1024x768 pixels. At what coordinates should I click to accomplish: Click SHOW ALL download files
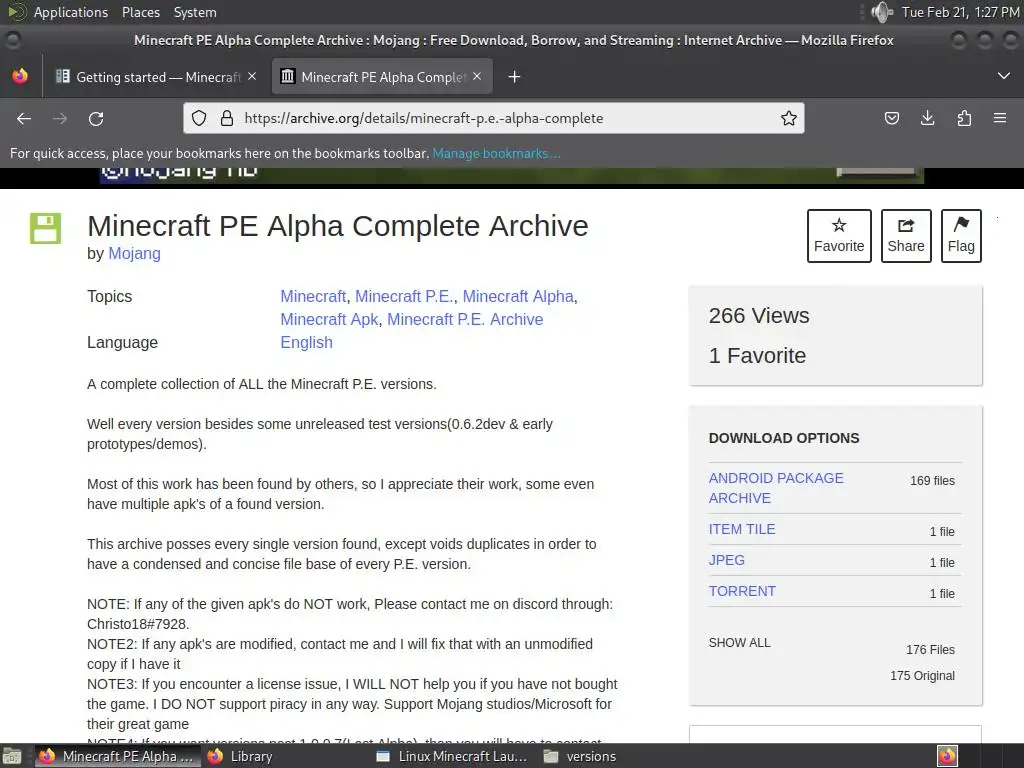(739, 643)
